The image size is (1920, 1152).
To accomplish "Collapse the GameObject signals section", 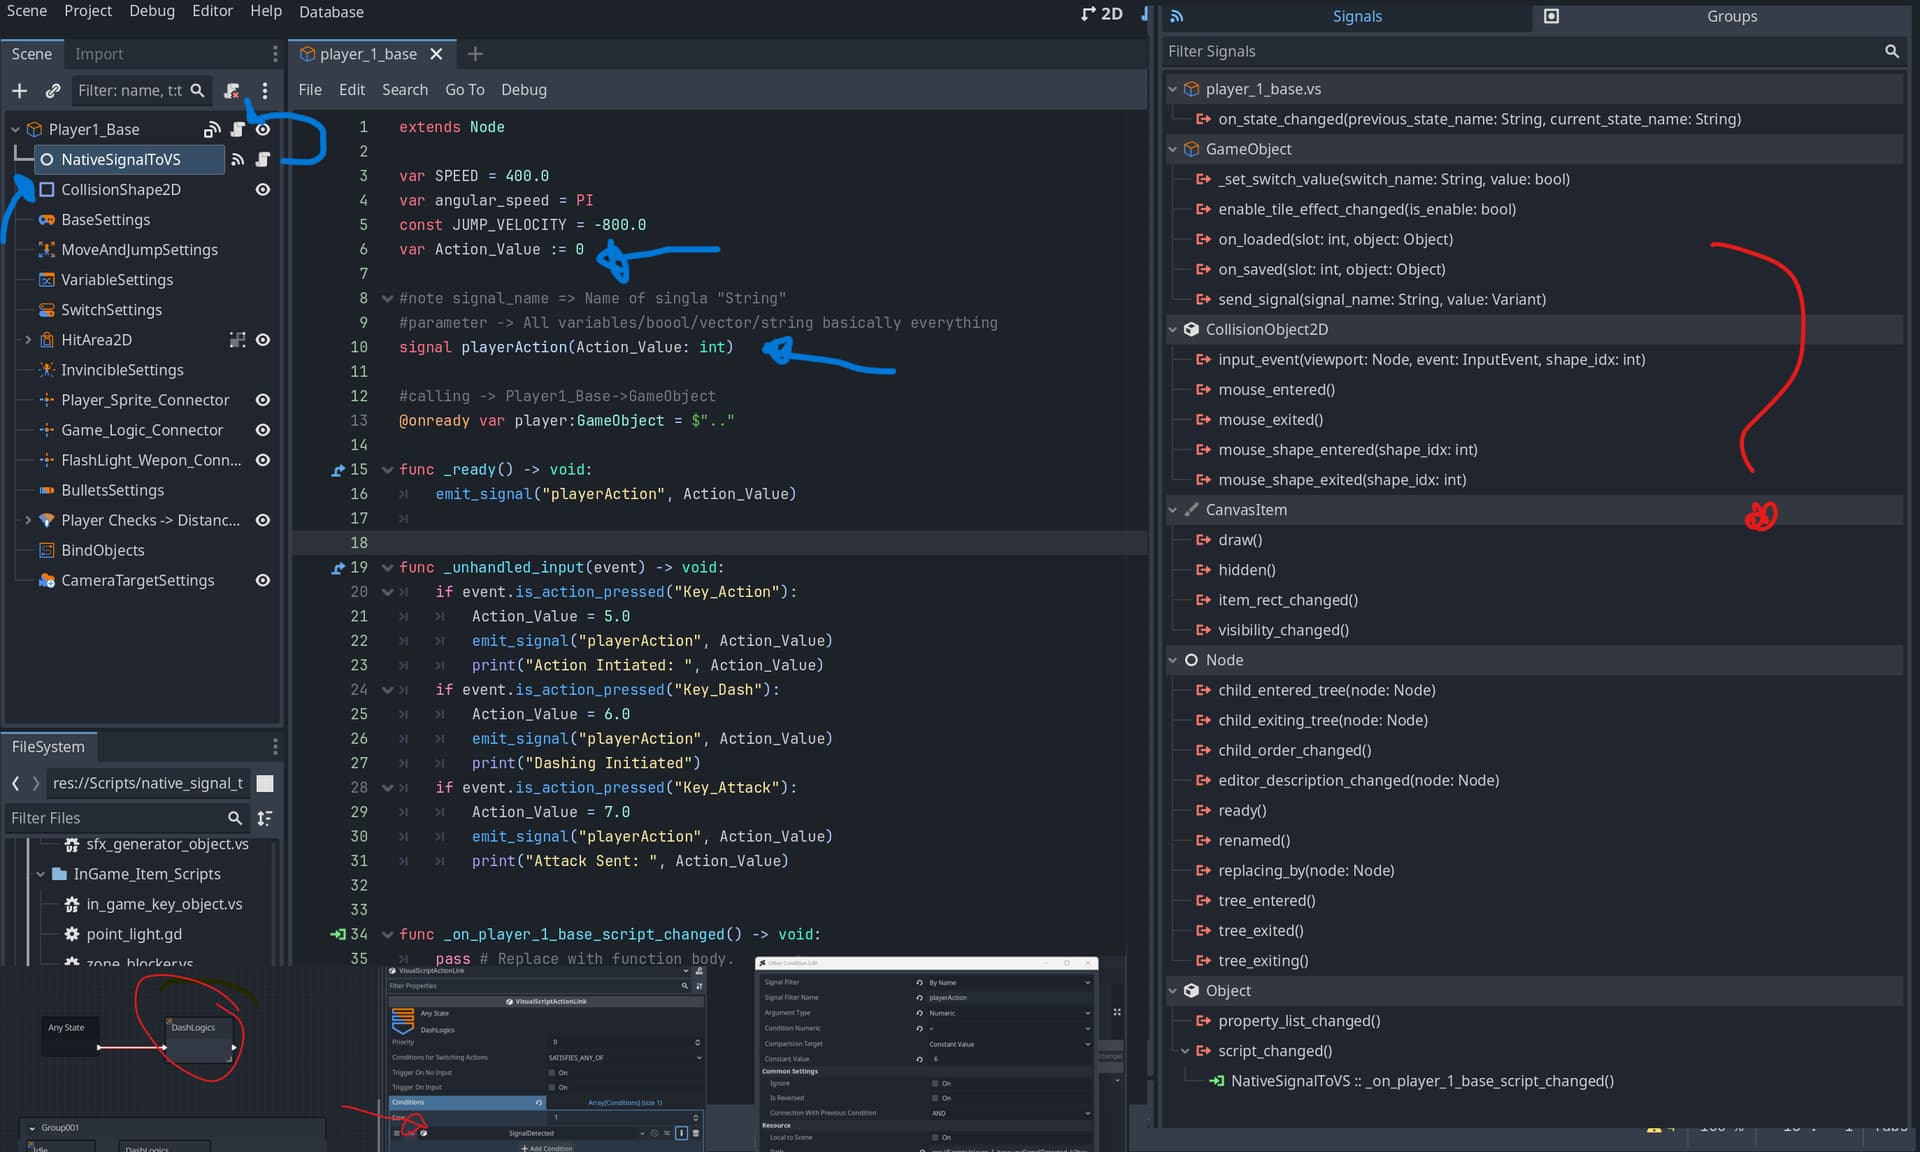I will click(1173, 149).
